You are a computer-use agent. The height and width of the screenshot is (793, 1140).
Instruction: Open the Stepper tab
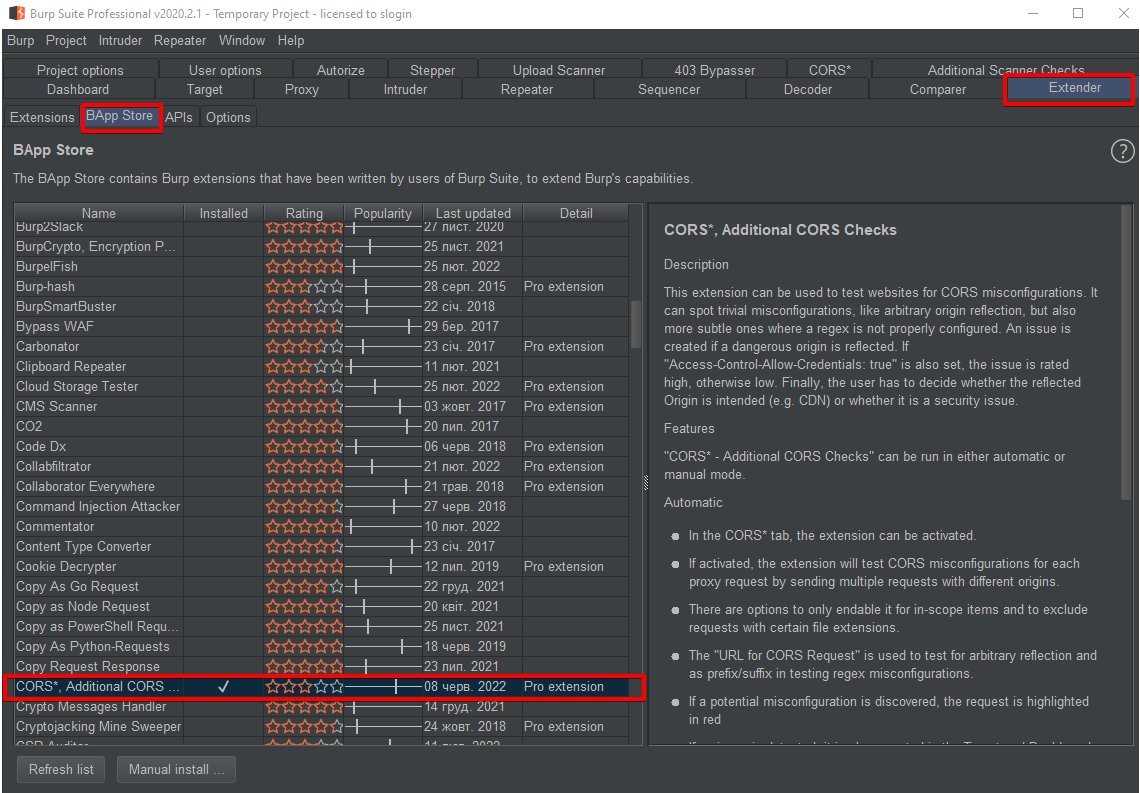point(433,70)
